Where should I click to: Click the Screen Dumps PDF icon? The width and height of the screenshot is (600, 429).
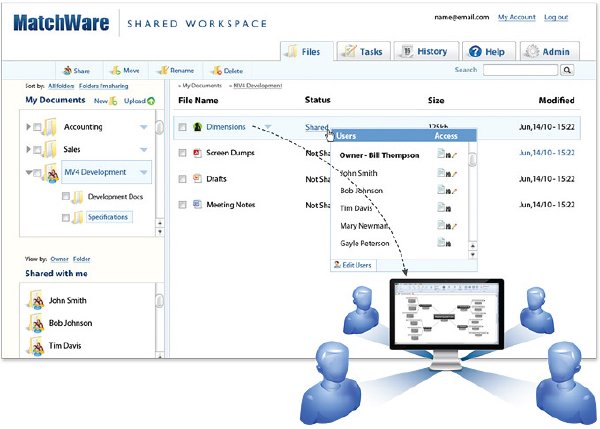tap(197, 153)
